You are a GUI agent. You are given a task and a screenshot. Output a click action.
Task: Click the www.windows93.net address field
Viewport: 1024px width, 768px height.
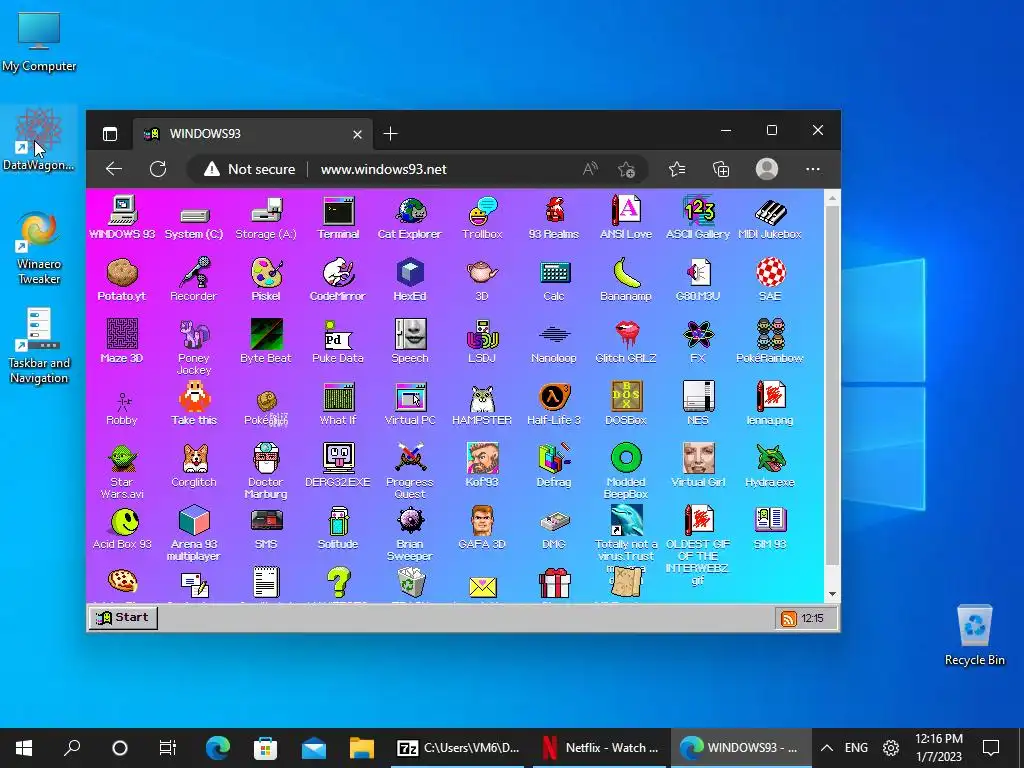383,169
